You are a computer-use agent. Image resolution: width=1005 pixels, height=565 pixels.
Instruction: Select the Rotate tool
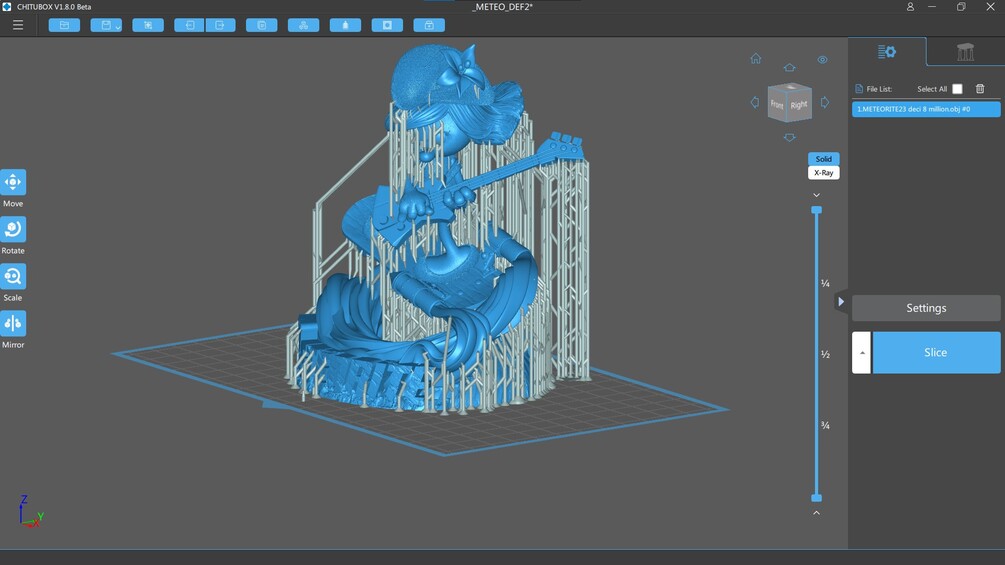tap(13, 229)
